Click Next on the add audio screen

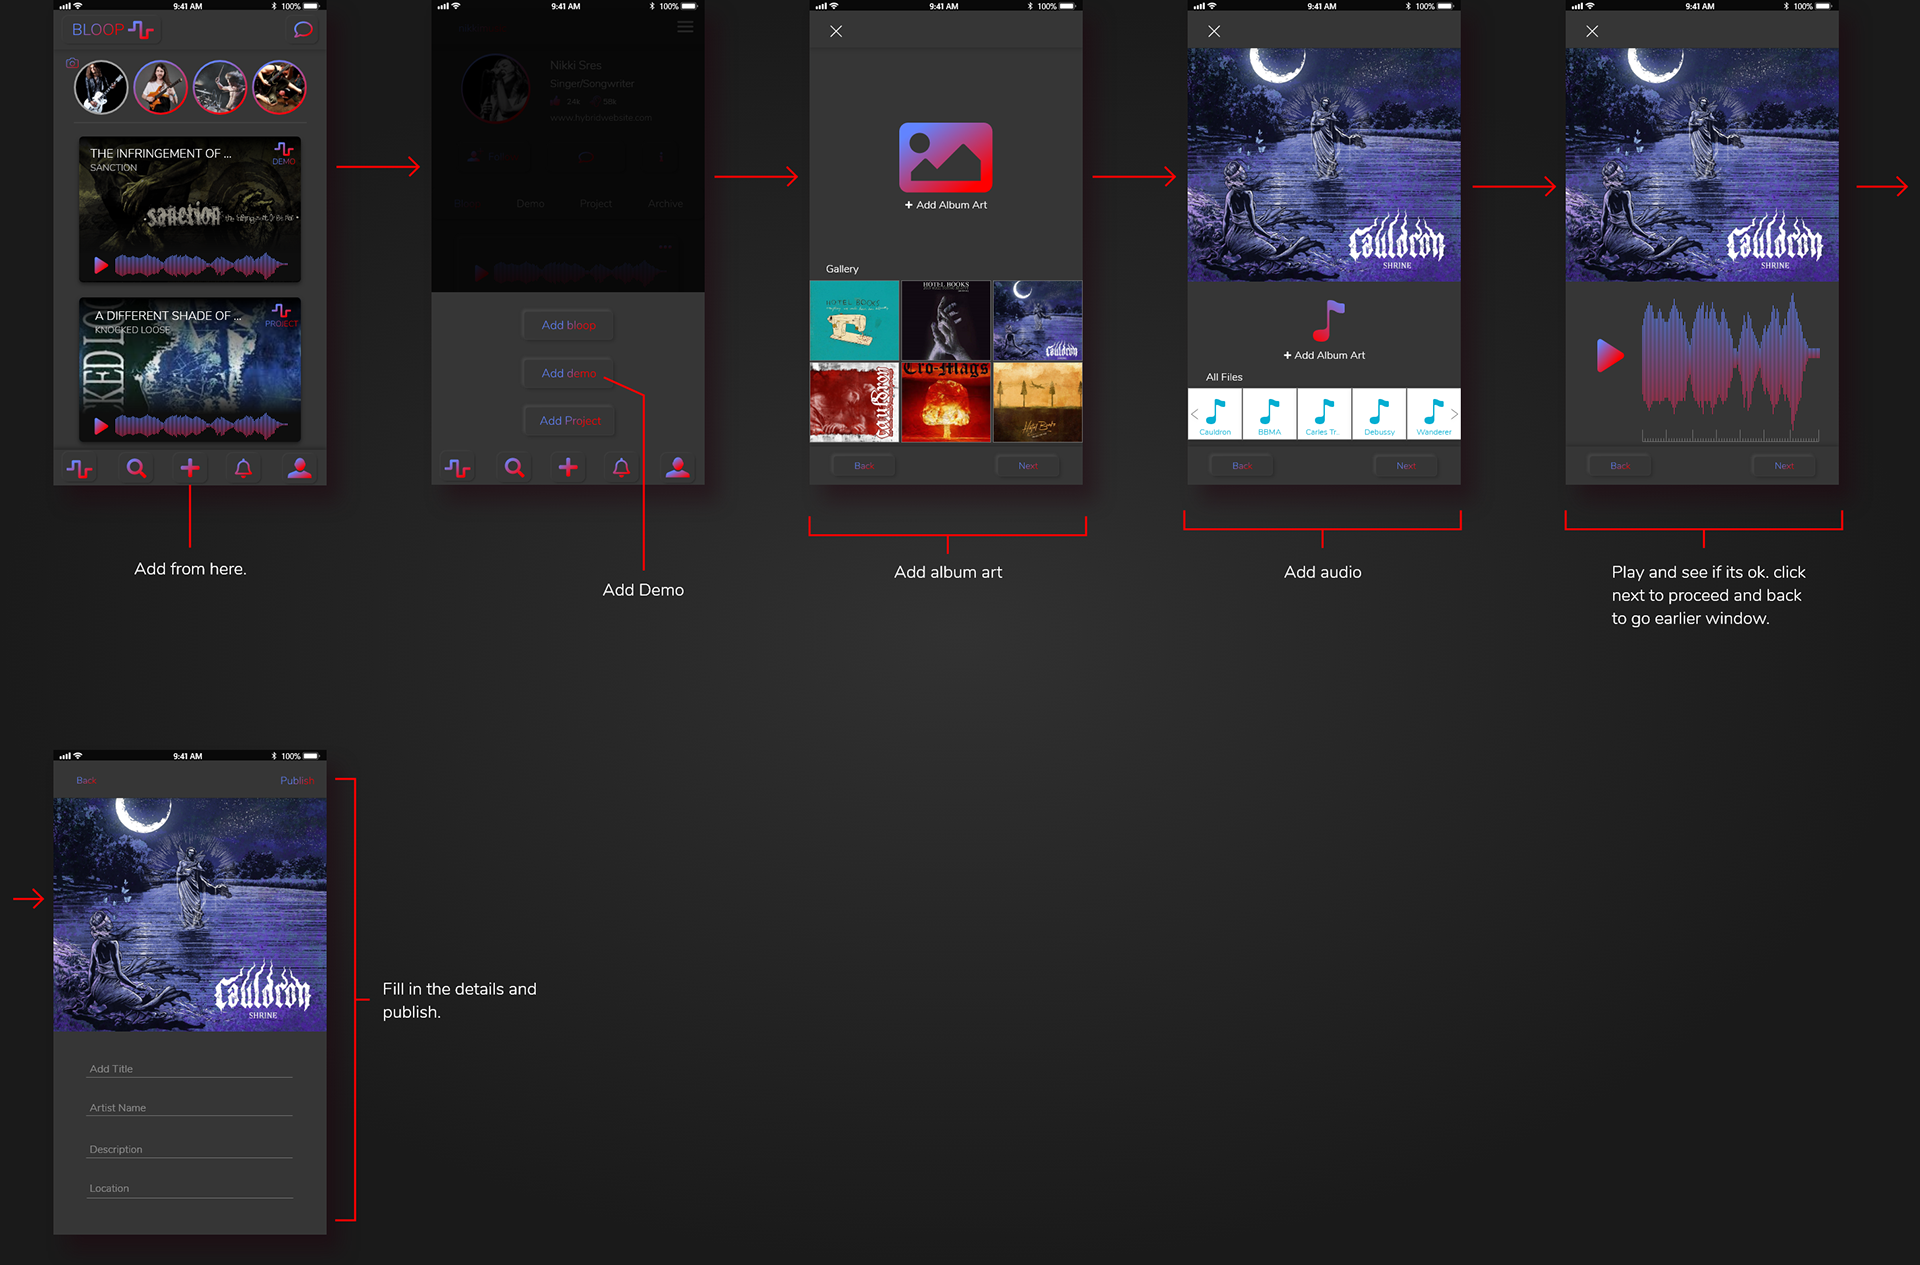tap(1406, 466)
